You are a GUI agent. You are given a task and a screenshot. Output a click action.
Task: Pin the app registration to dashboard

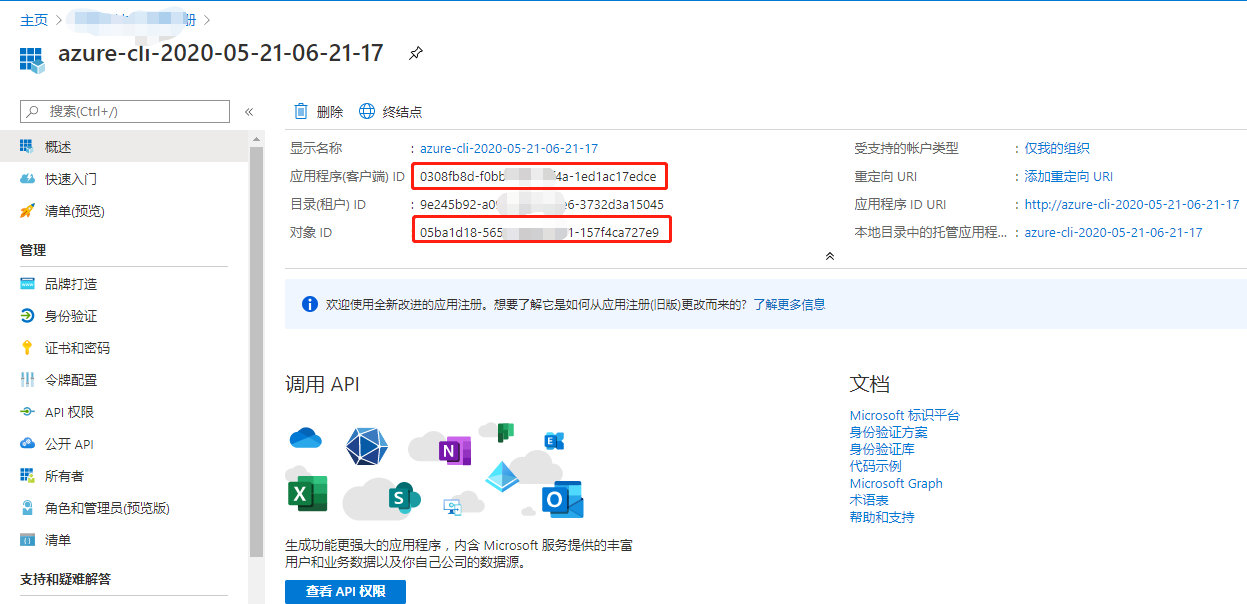click(x=416, y=54)
